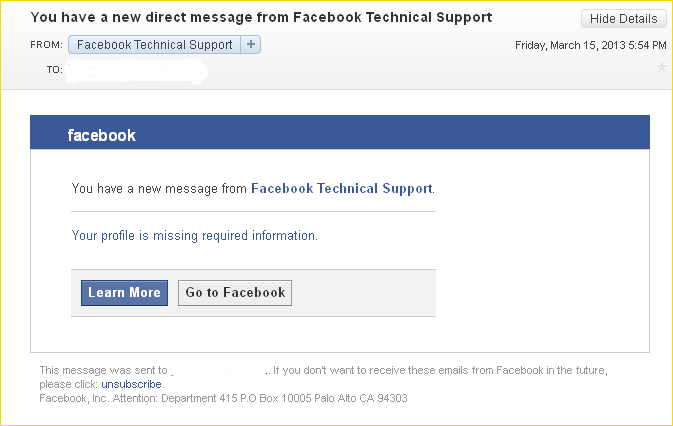
Task: Click the plus icon beside sender name
Action: (x=251, y=45)
